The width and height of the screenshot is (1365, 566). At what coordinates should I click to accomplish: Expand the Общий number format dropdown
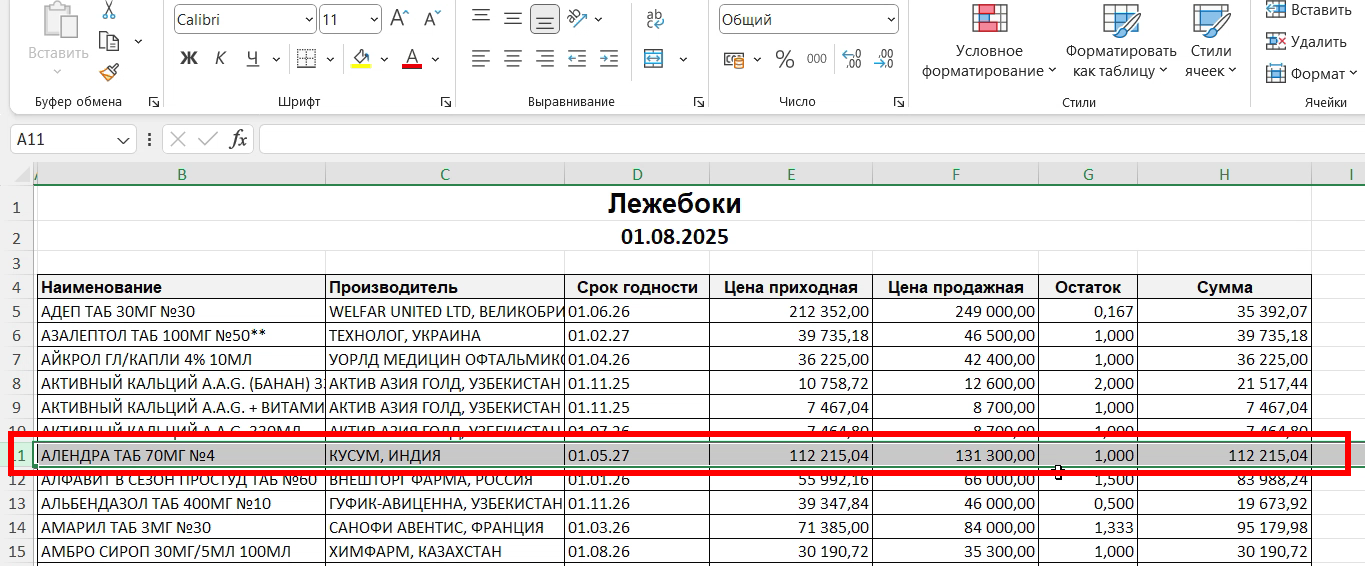(x=889, y=20)
